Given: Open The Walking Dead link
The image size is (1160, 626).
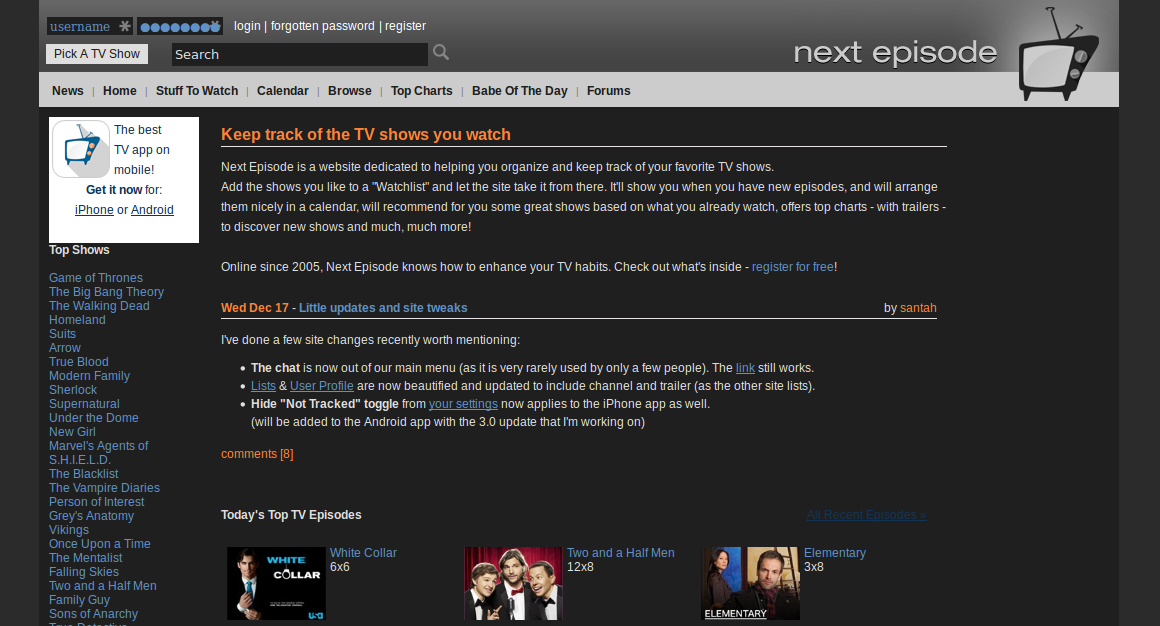Looking at the screenshot, I should [x=99, y=306].
